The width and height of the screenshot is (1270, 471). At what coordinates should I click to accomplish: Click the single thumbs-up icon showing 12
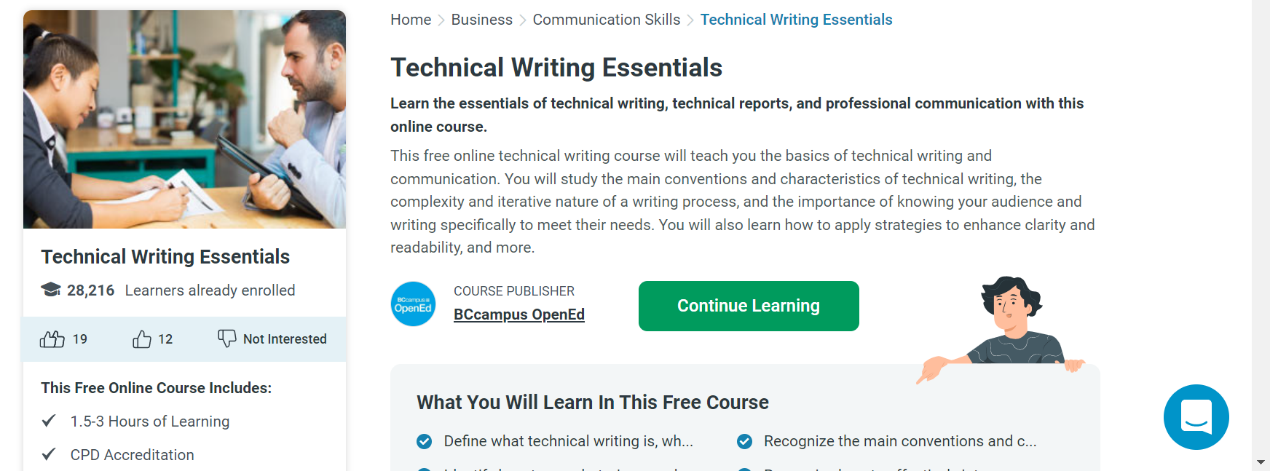[141, 339]
